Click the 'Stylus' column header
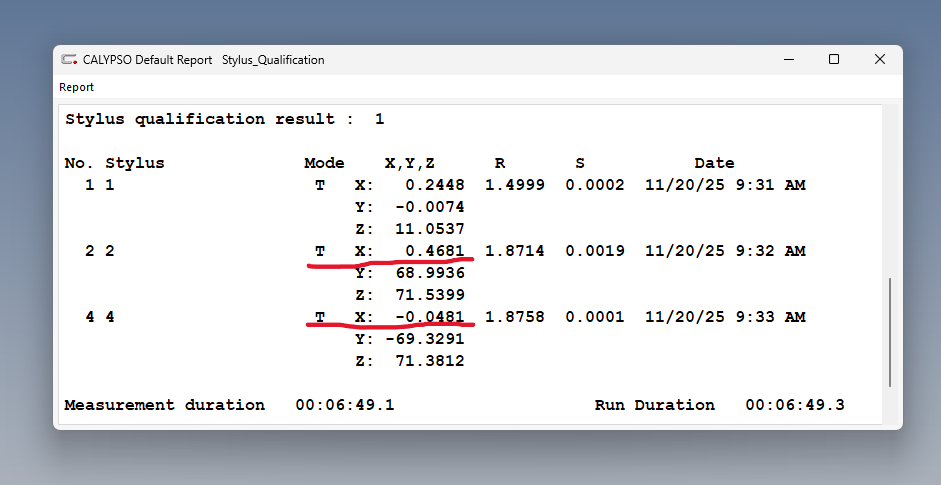Screen dimensions: 941x485 [134, 163]
